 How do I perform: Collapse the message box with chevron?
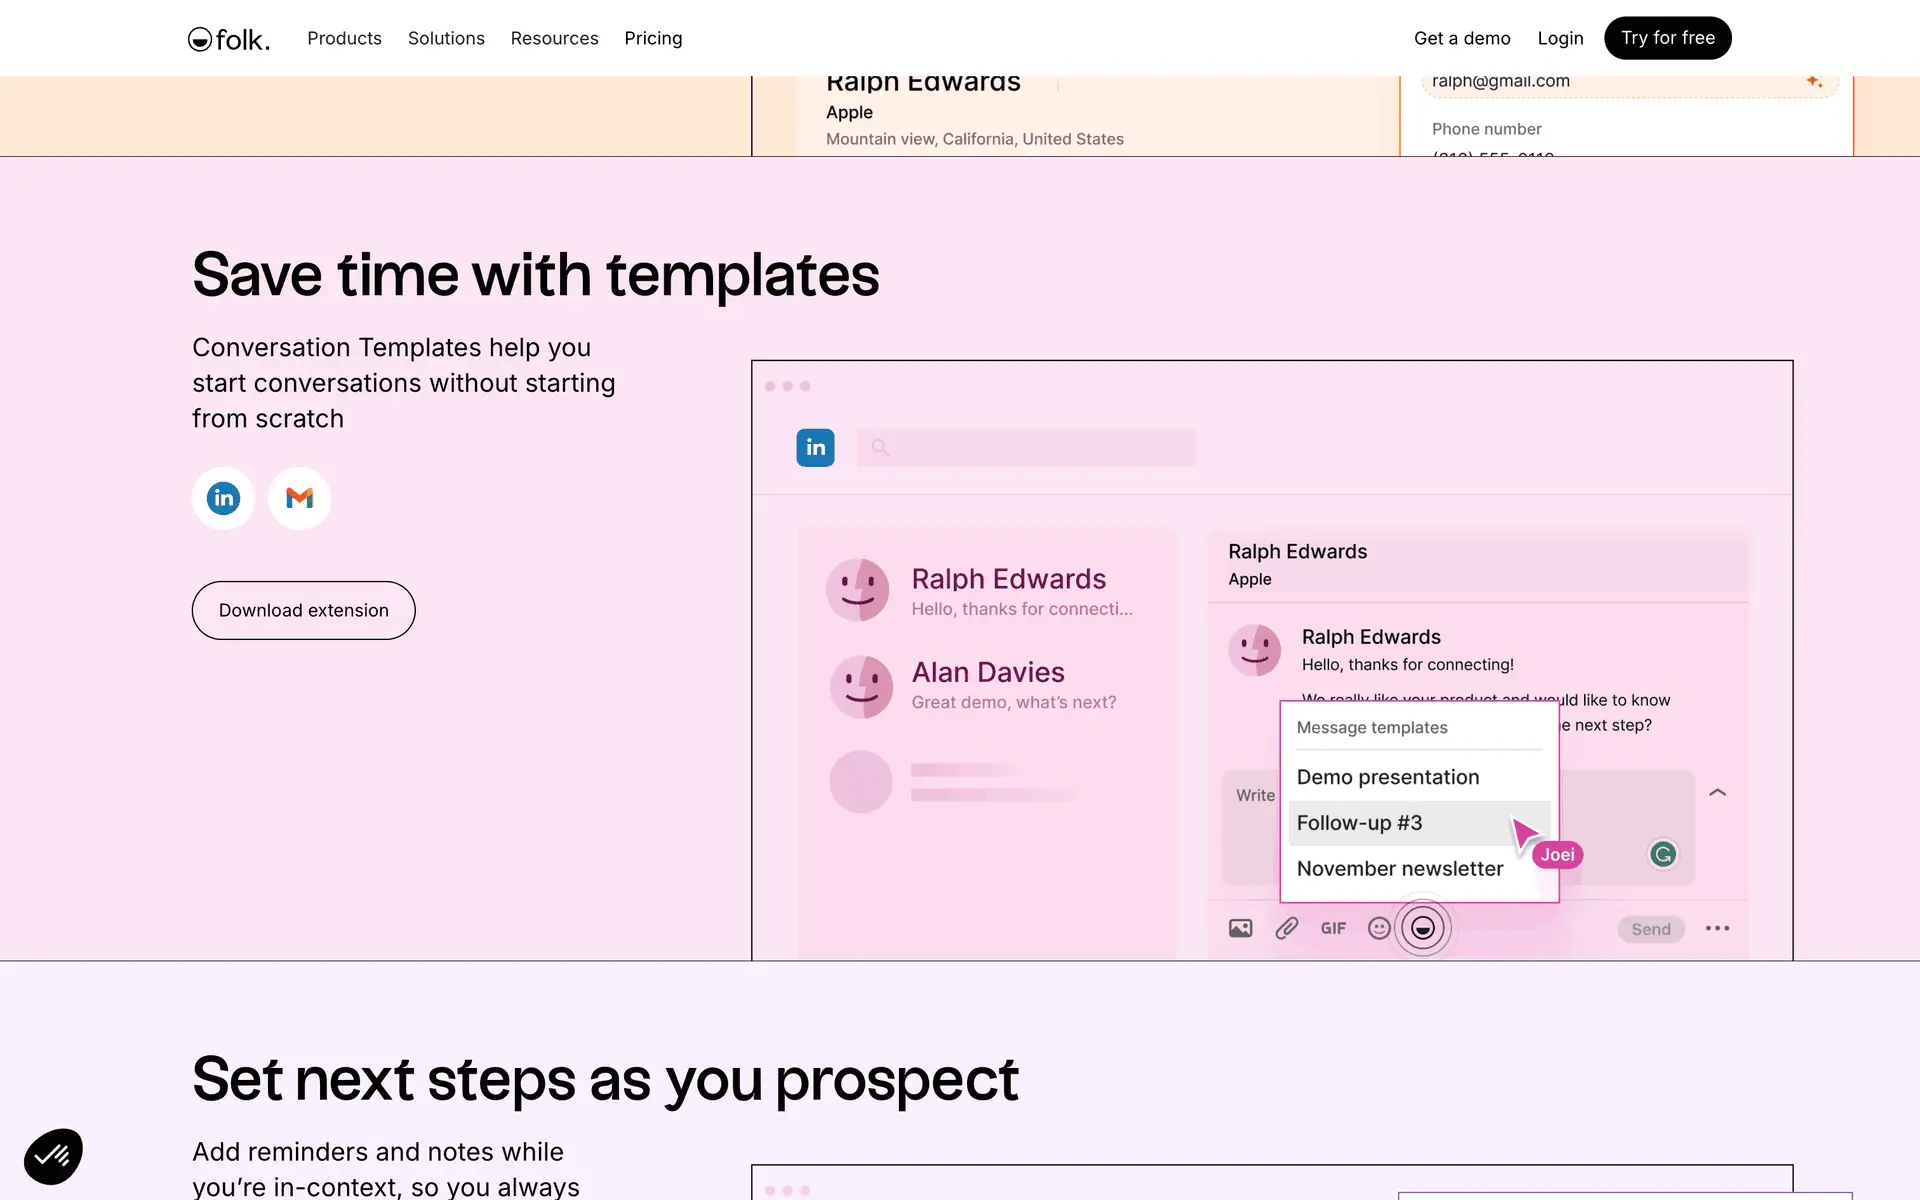pyautogui.click(x=1717, y=792)
